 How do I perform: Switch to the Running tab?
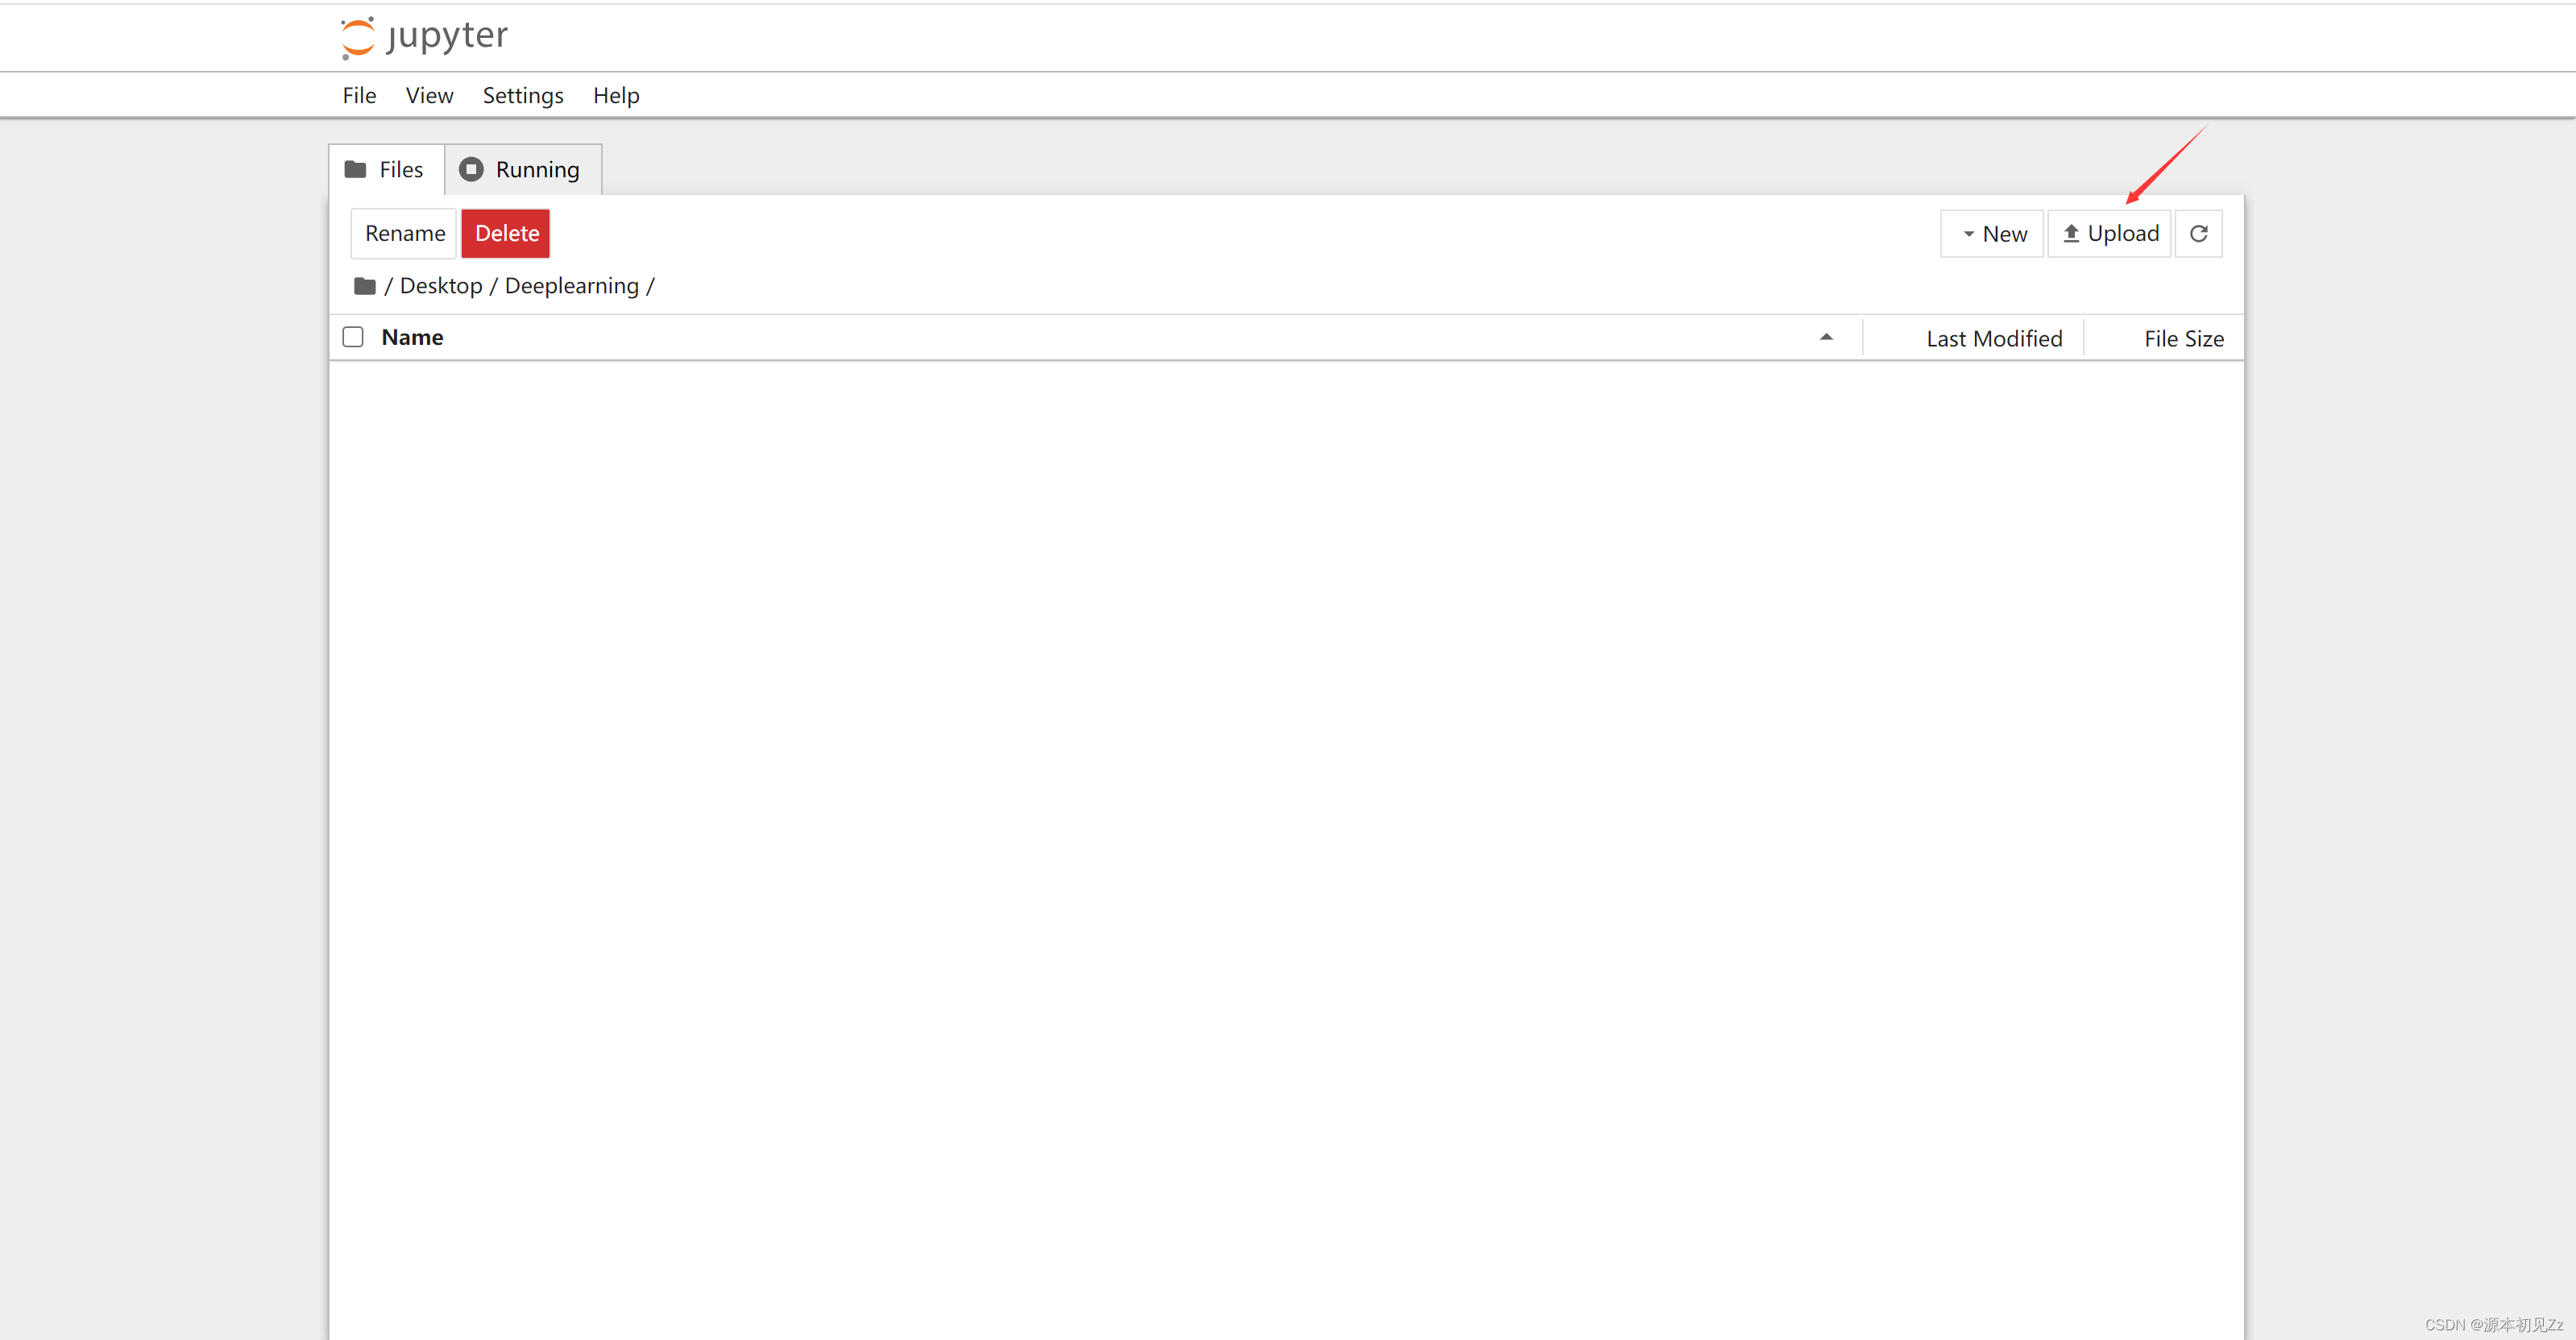(521, 170)
